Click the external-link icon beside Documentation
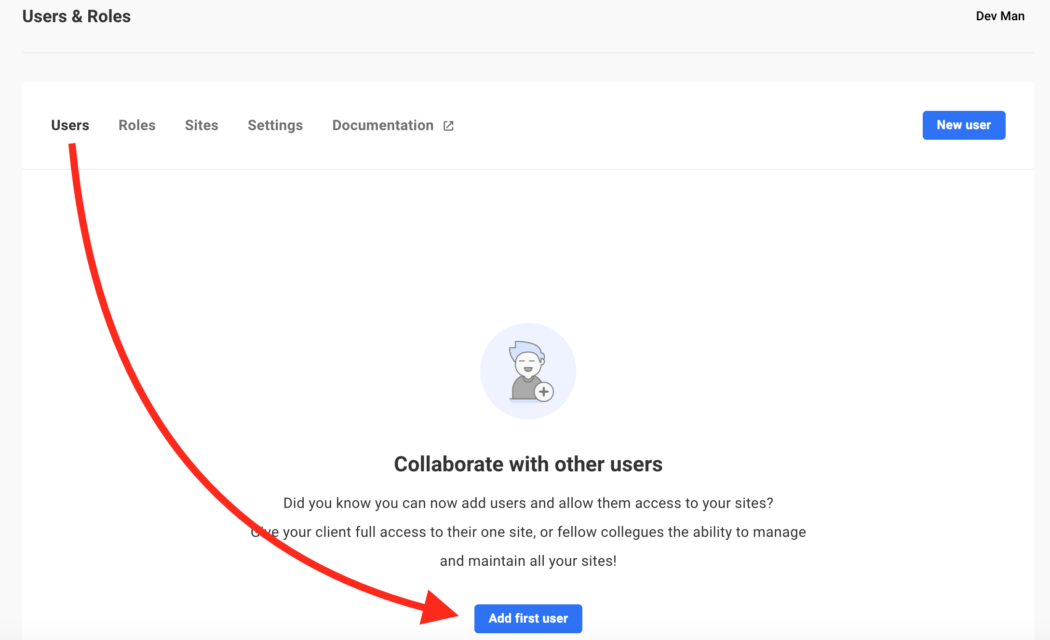 pos(448,125)
